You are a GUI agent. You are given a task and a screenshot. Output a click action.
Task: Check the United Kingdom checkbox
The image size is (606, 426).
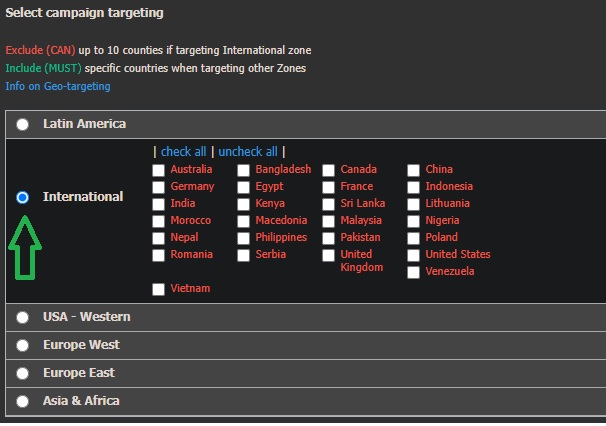click(329, 255)
